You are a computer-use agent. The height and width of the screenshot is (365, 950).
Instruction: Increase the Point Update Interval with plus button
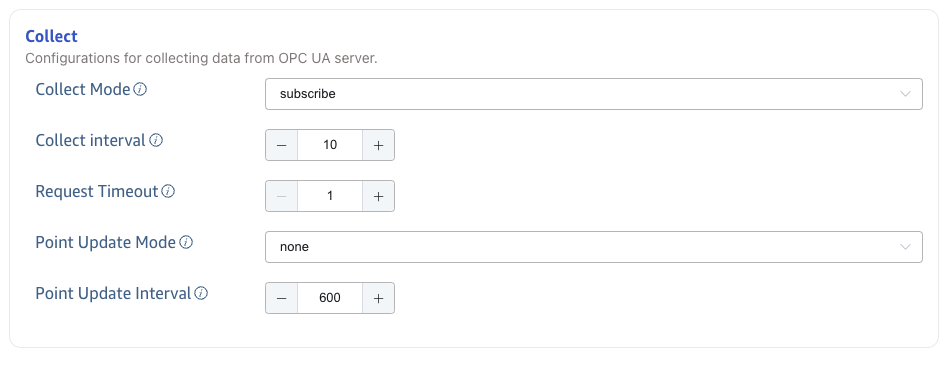[379, 298]
